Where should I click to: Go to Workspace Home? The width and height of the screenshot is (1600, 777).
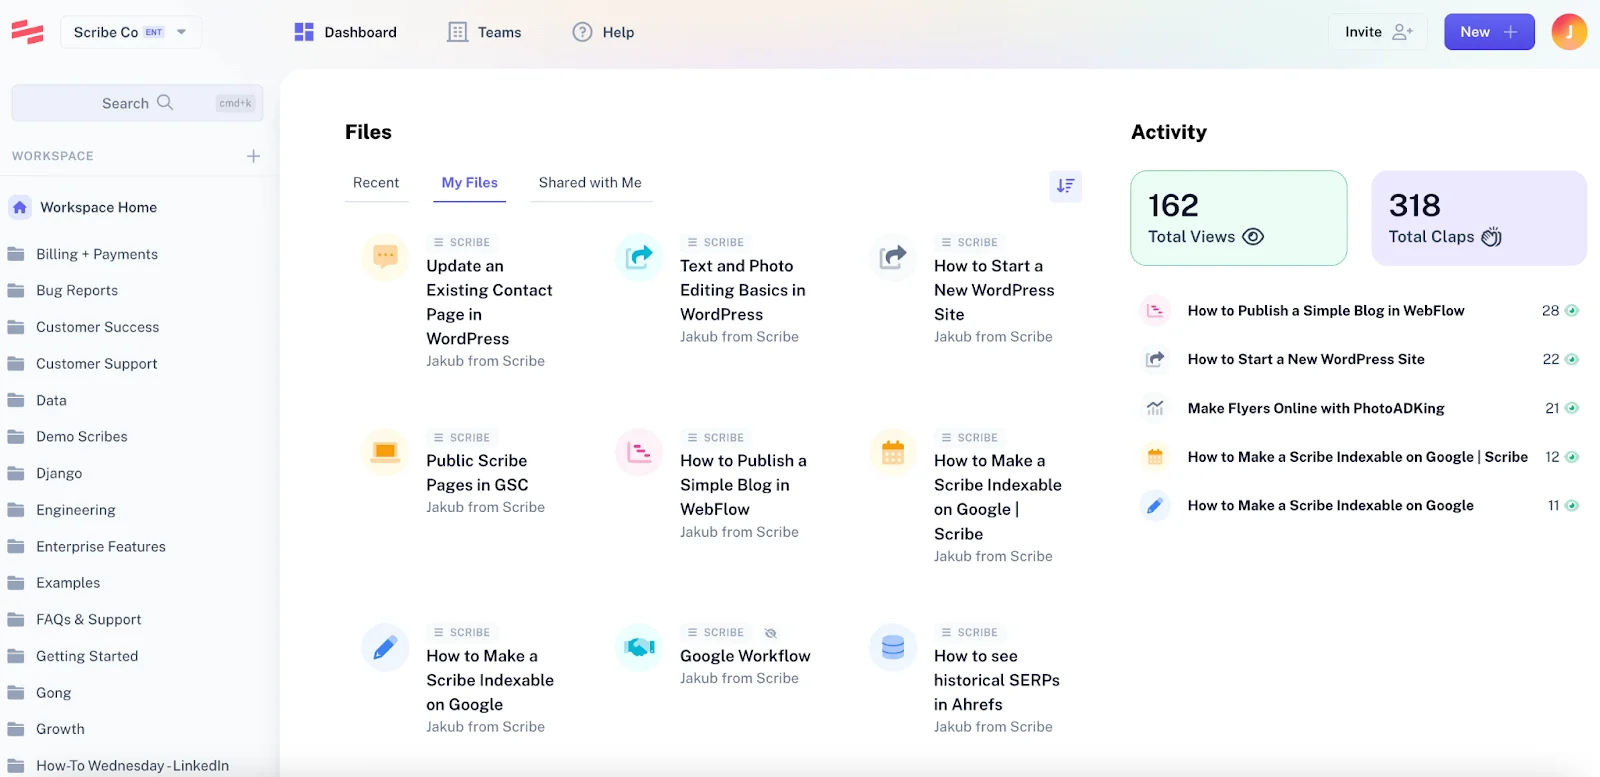pyautogui.click(x=98, y=207)
